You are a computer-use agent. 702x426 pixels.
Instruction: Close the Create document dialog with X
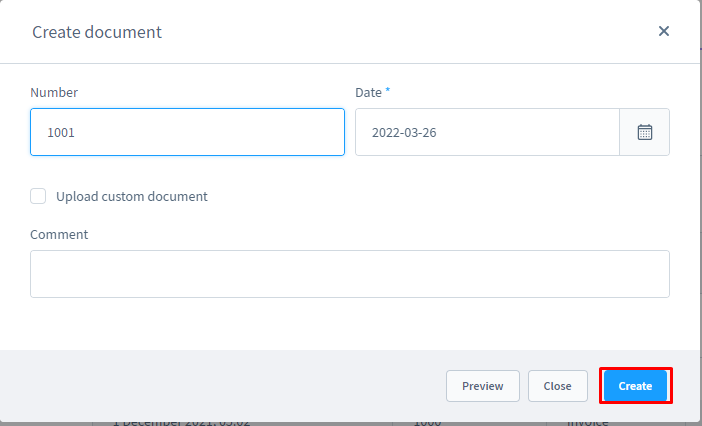pyautogui.click(x=663, y=31)
